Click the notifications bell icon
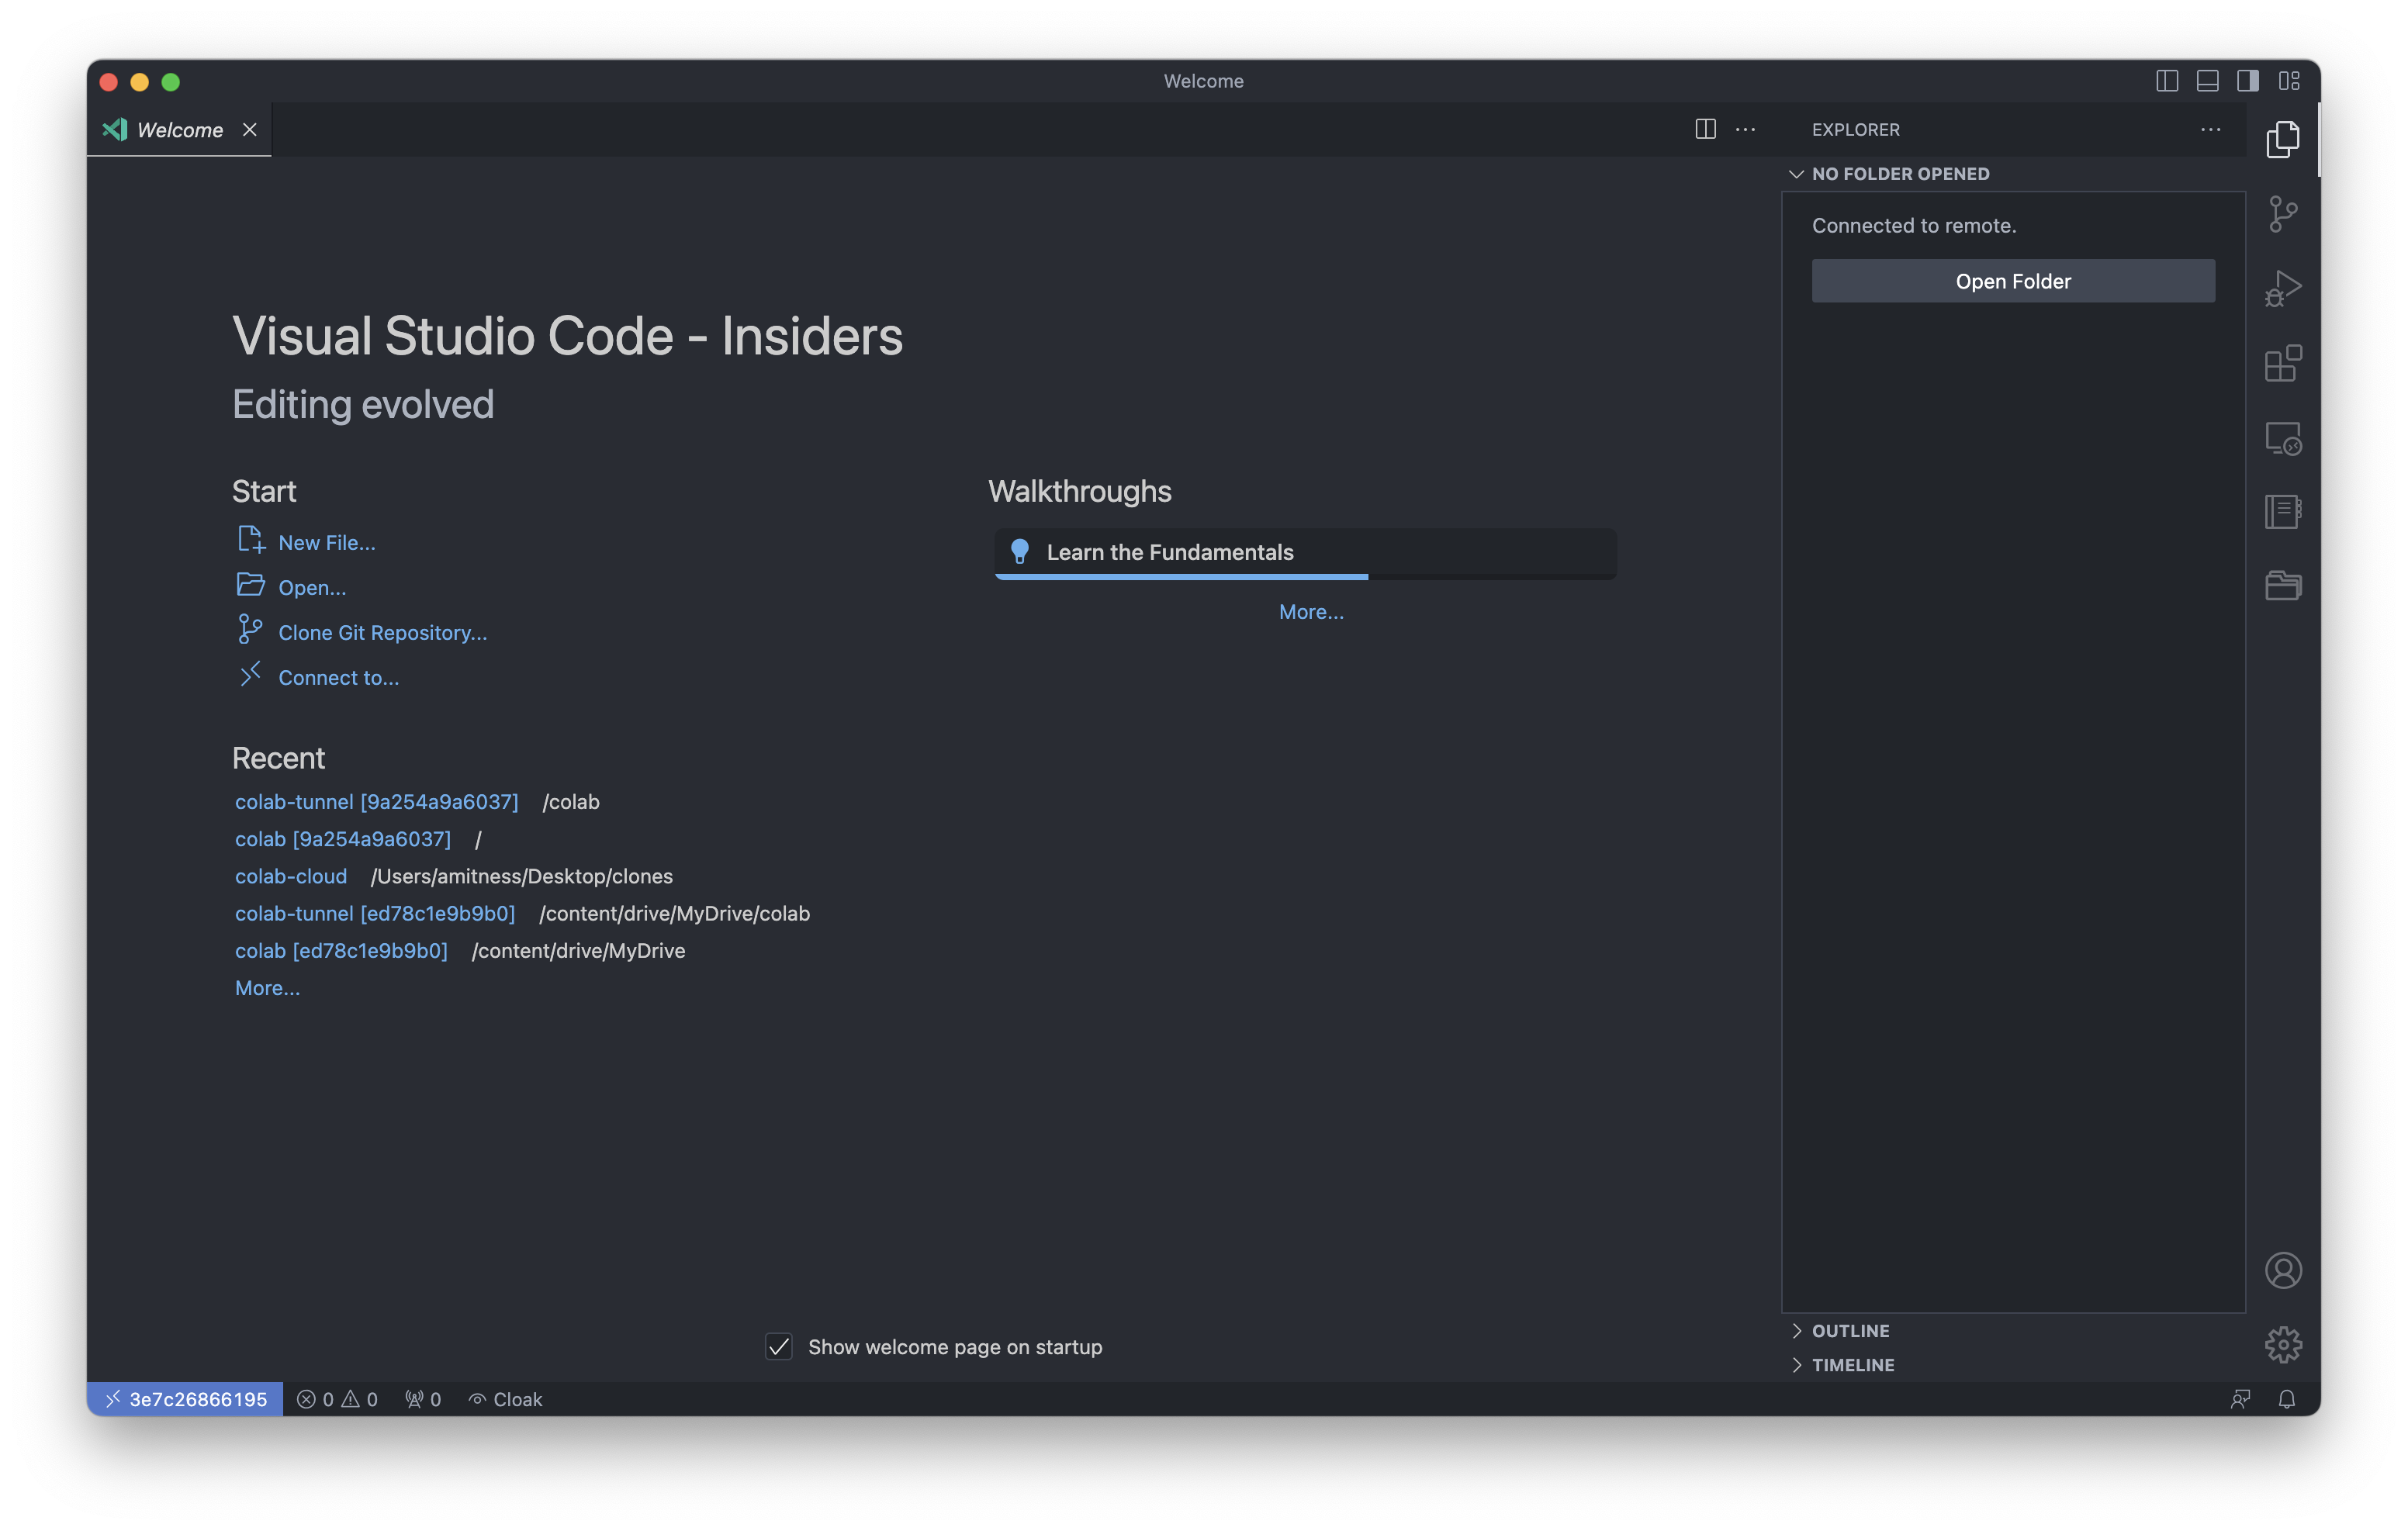The image size is (2408, 1531). point(2286,1399)
